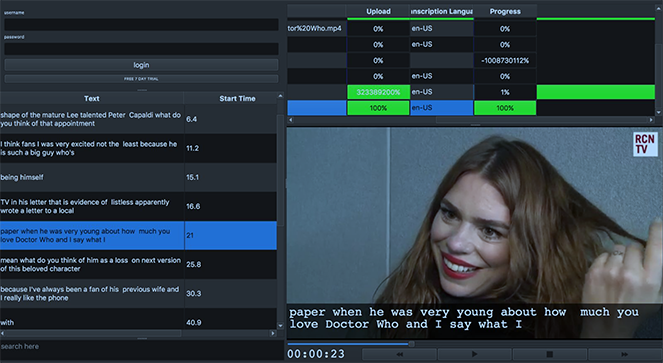Click the start time cell 30.3
This screenshot has width=663, height=363.
click(x=230, y=294)
